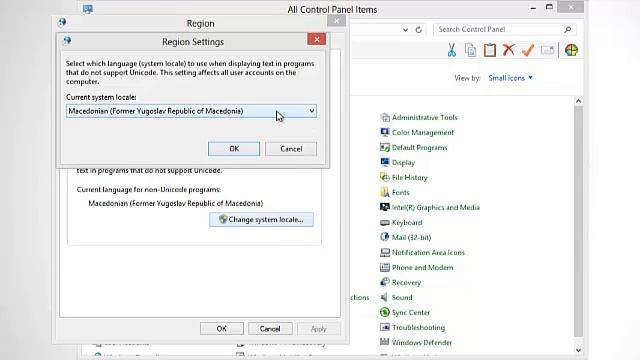Open Color Management item
Image resolution: width=640 pixels, height=360 pixels.
[x=417, y=133]
